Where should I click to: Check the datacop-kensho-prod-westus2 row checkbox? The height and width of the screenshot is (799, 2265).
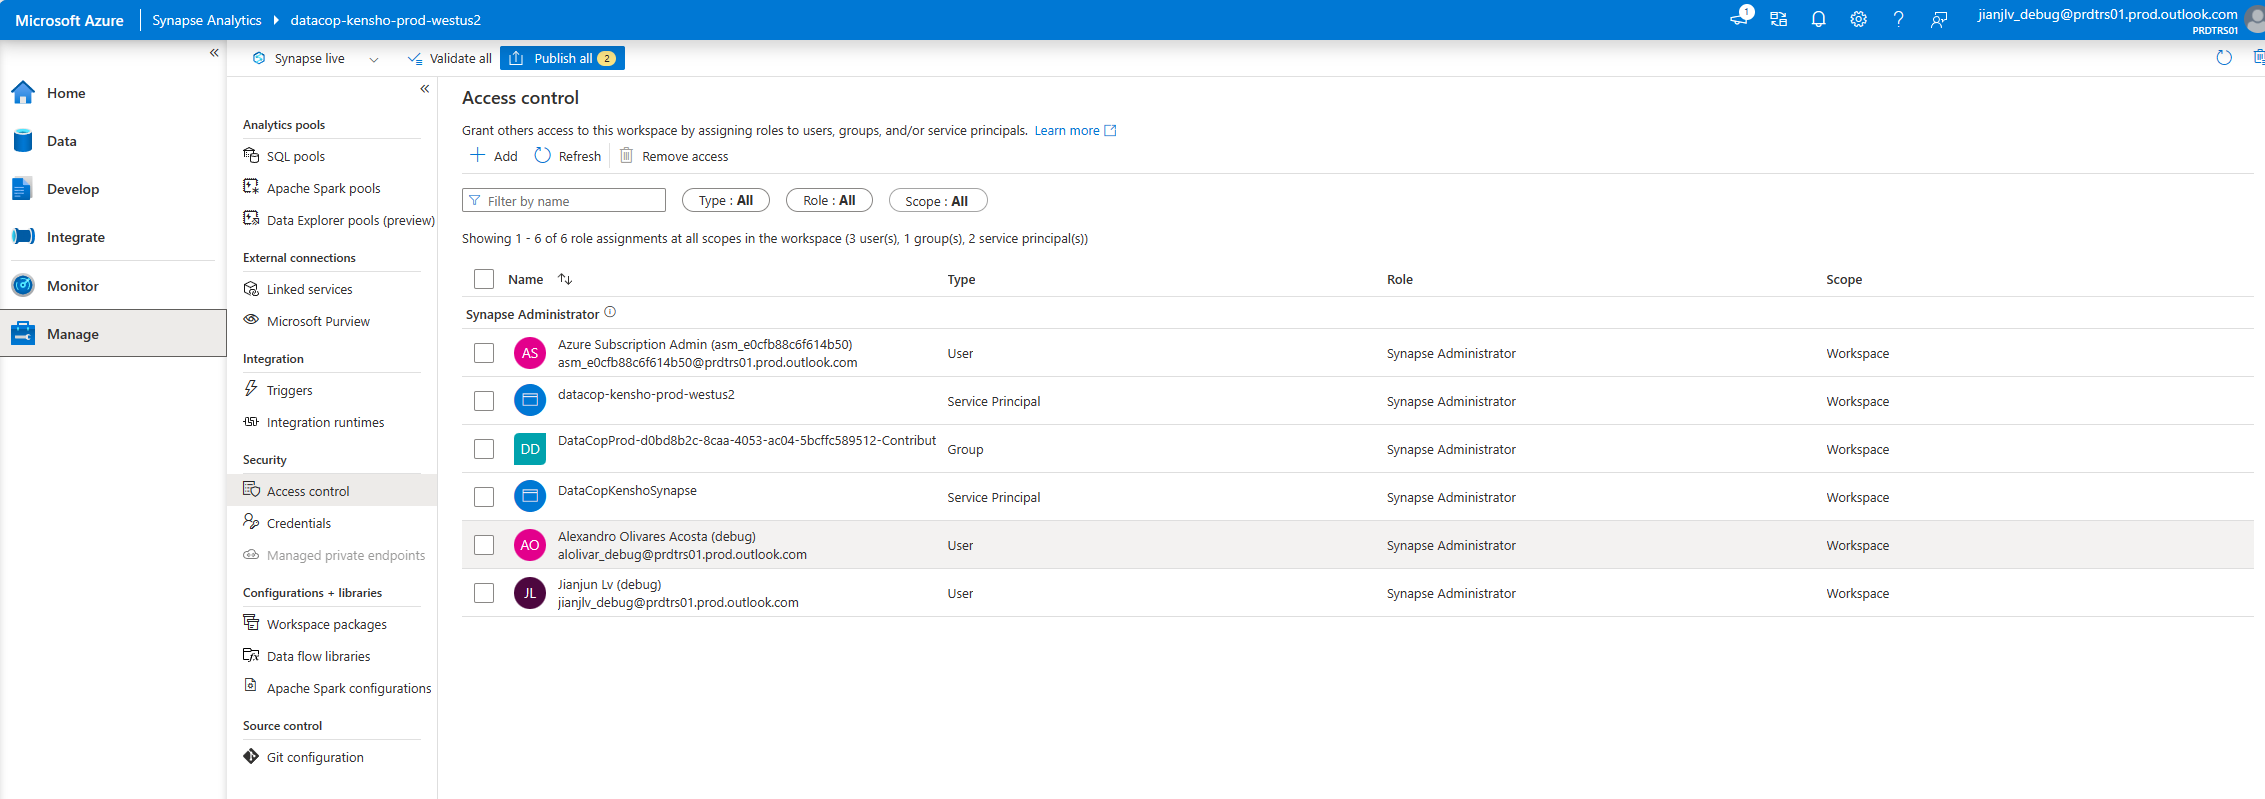coord(484,401)
